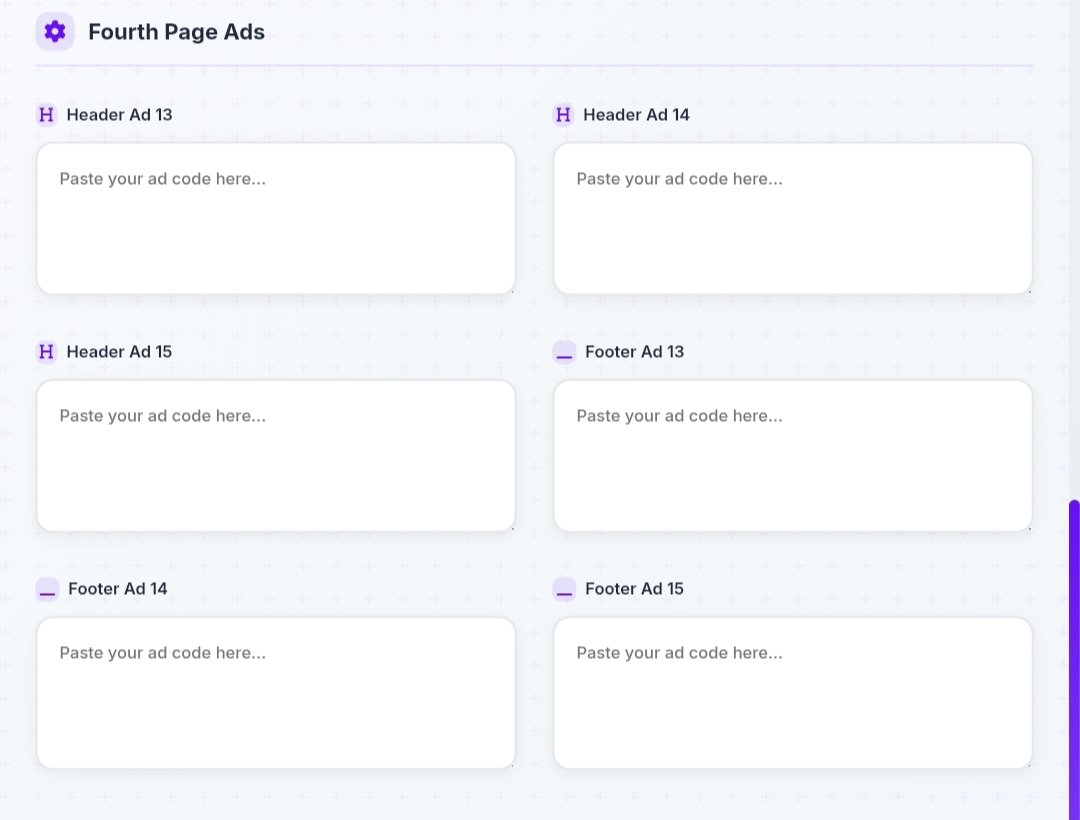
Task: Click the gear icon beside Fourth Page Ads
Action: pyautogui.click(x=55, y=32)
